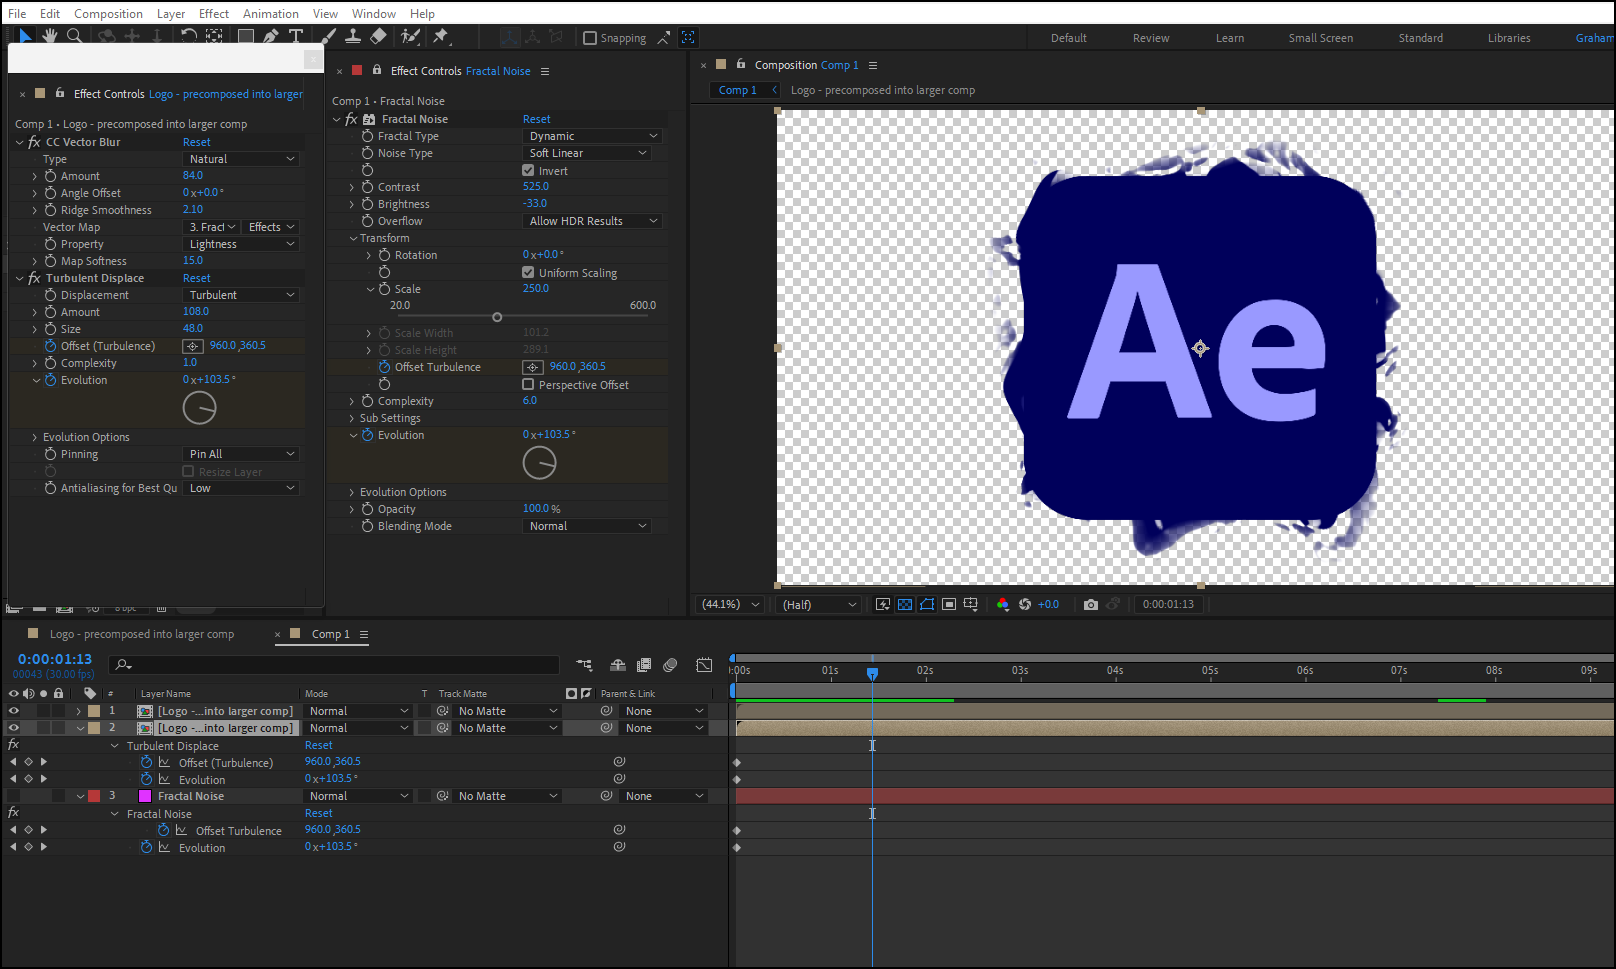Viewport: 1616px width, 969px height.
Task: Click the Review workspace button
Action: 1151,38
